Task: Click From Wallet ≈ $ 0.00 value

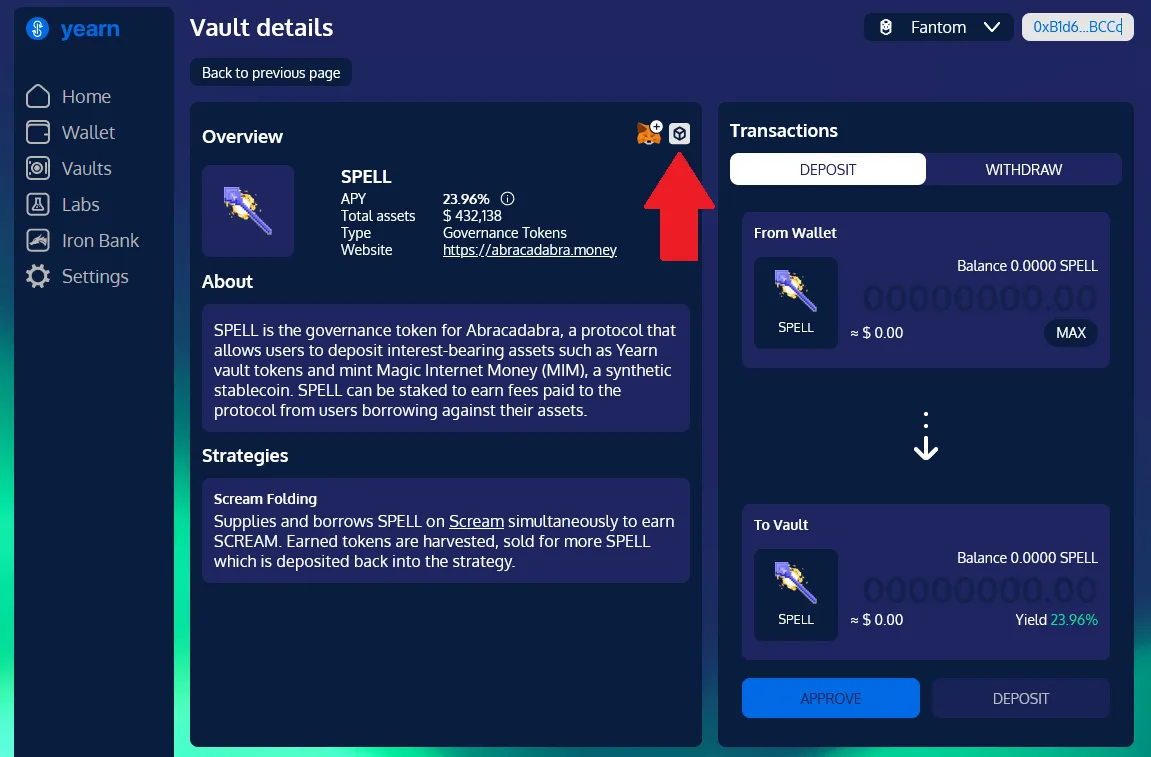Action: [877, 333]
